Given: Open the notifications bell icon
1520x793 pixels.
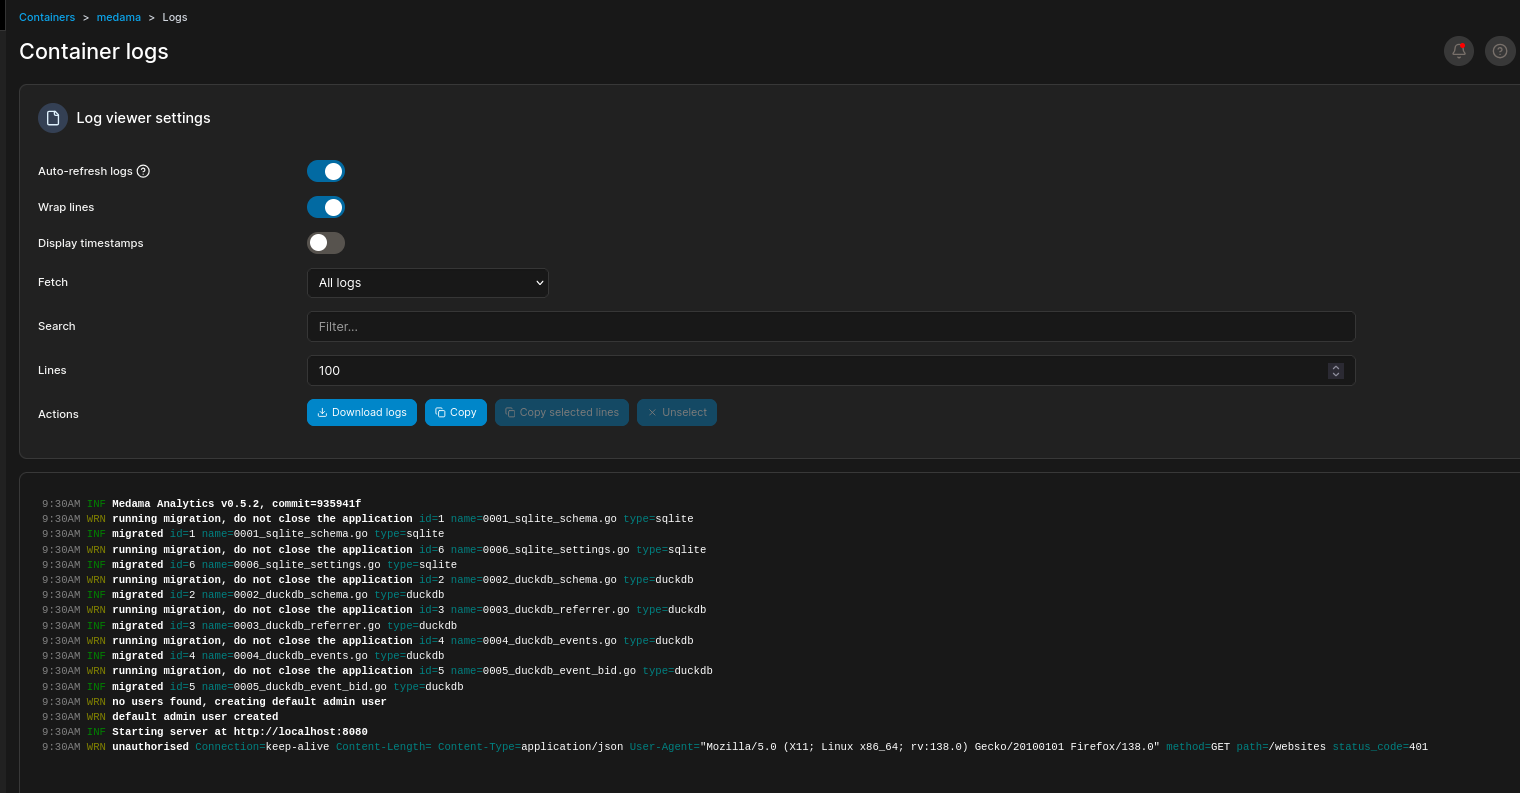Looking at the screenshot, I should (x=1459, y=51).
